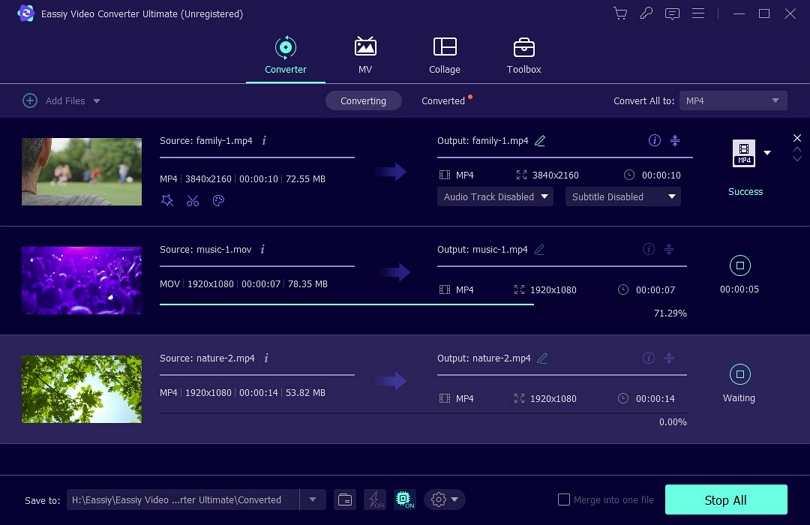Image resolution: width=810 pixels, height=525 pixels.
Task: Click the output info icon for family-1.mp4
Action: click(654, 141)
